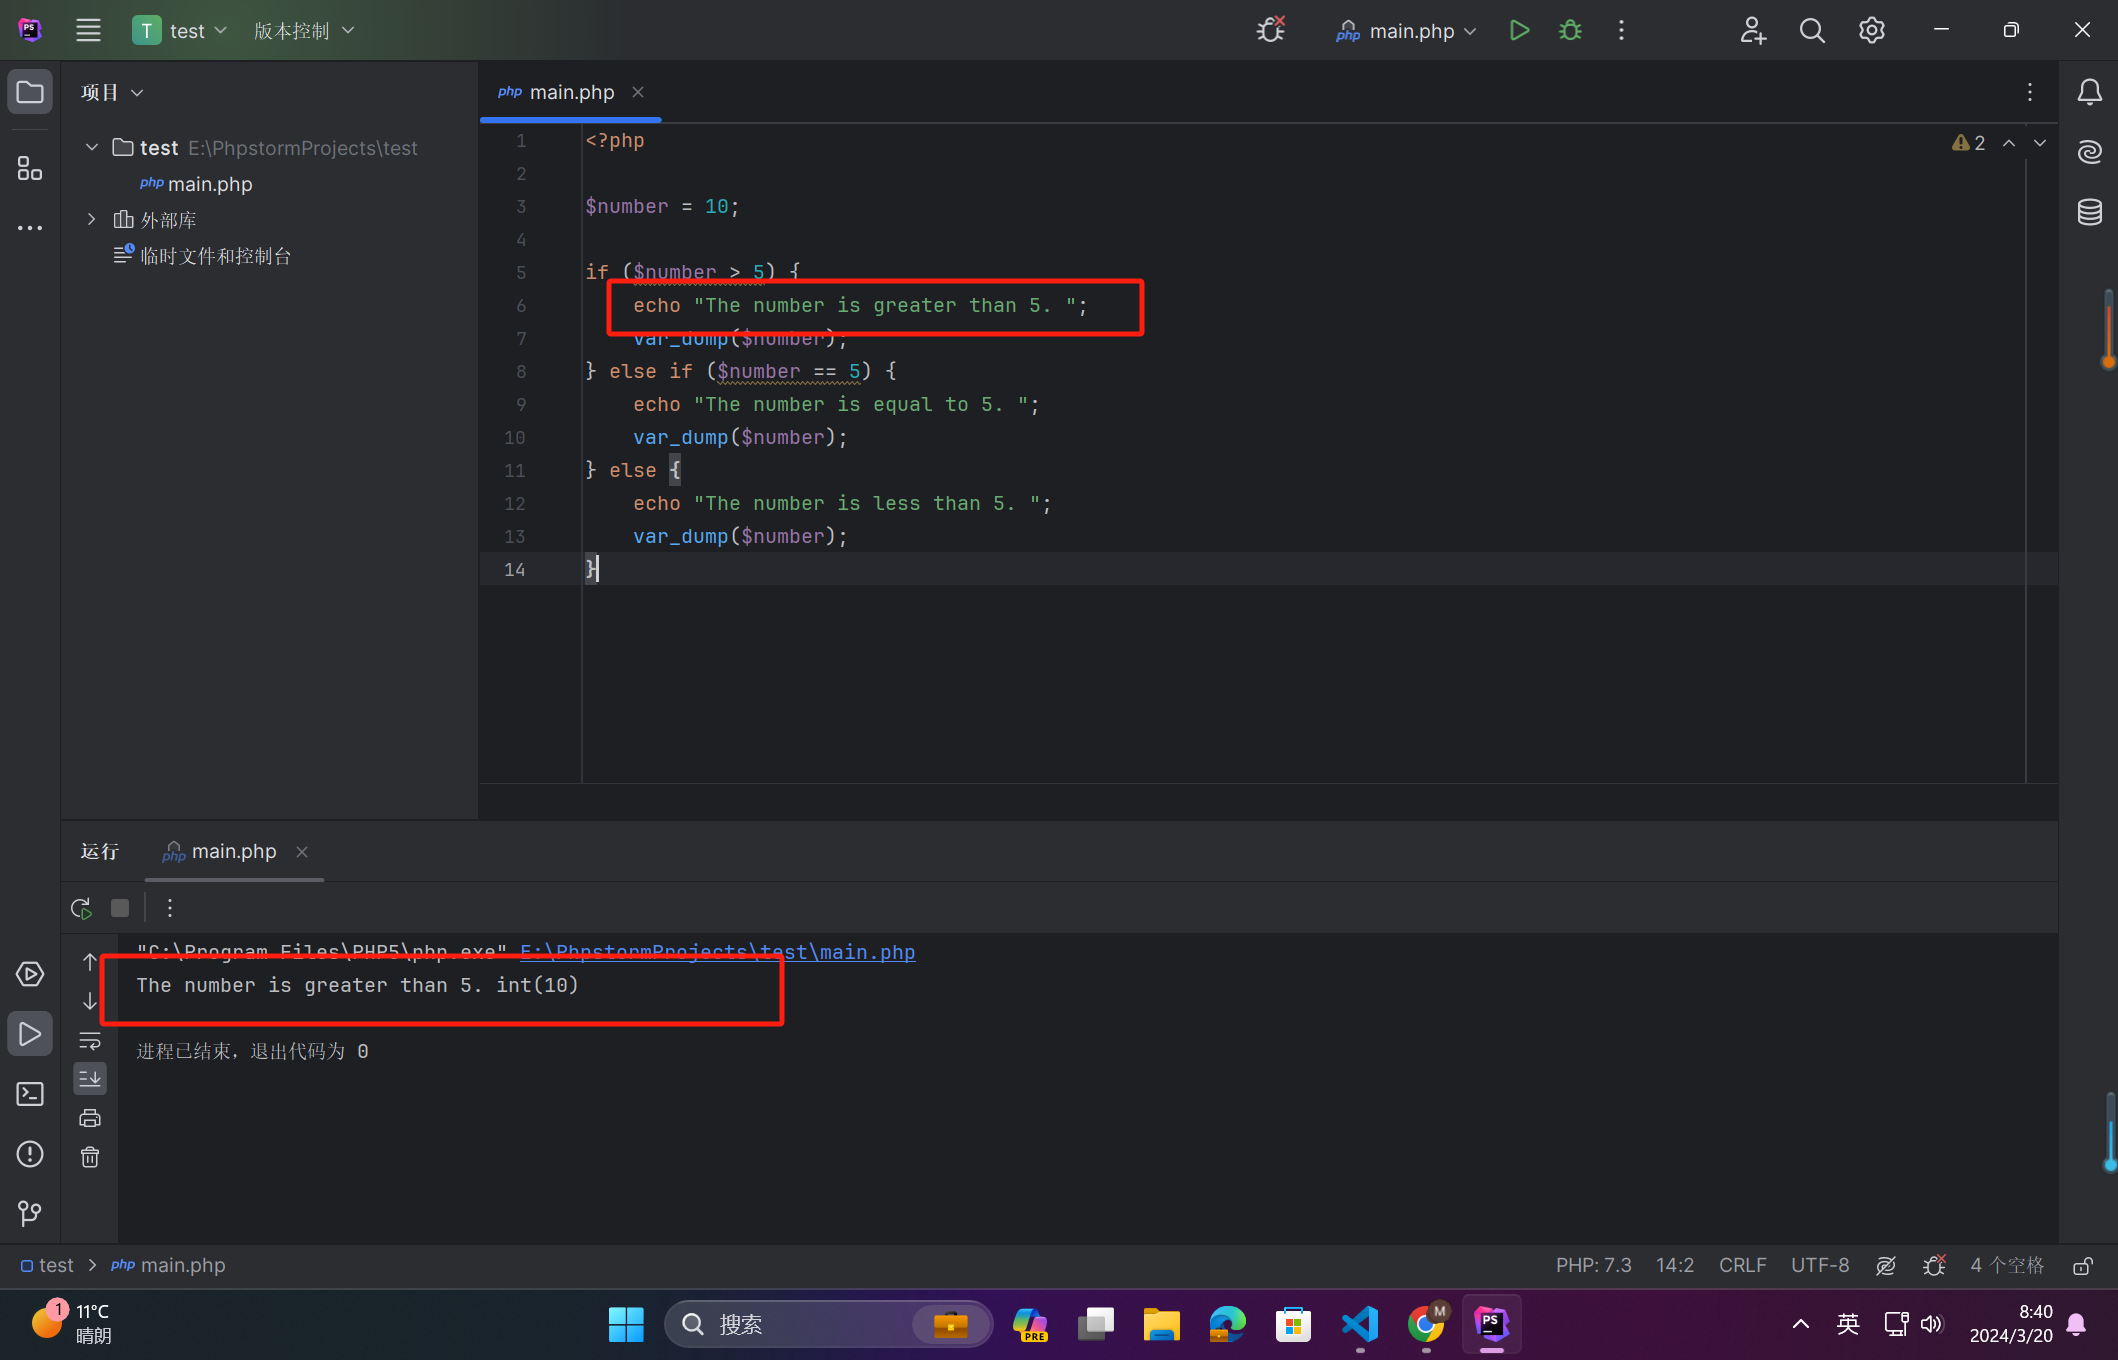Toggle scroll to end in the console
This screenshot has width=2118, height=1360.
pyautogui.click(x=90, y=1078)
